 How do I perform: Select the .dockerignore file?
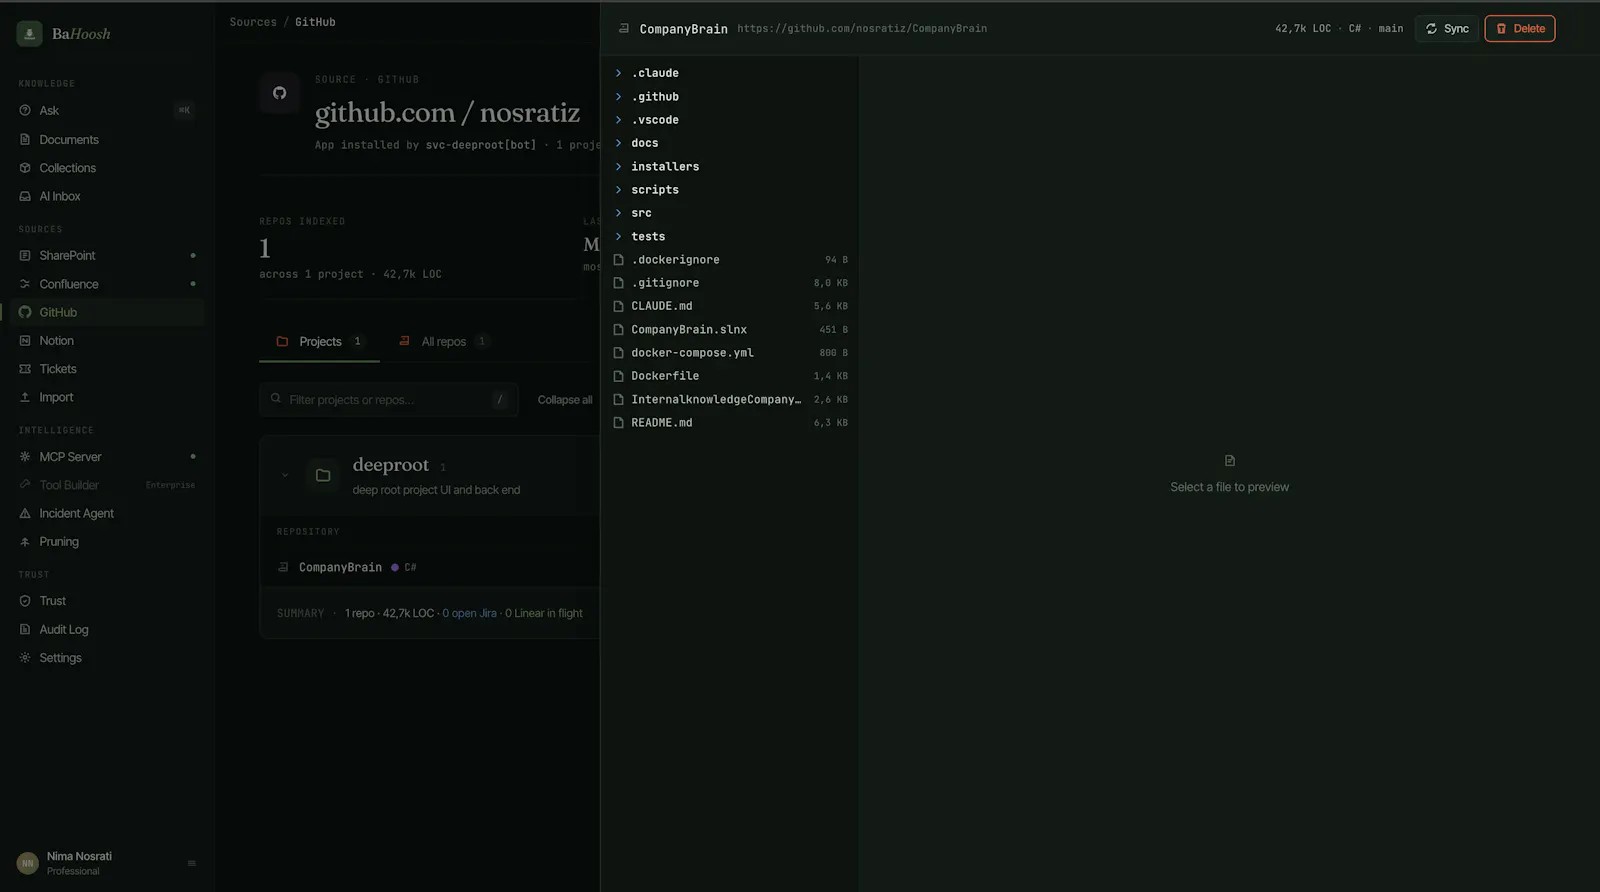click(x=730, y=260)
